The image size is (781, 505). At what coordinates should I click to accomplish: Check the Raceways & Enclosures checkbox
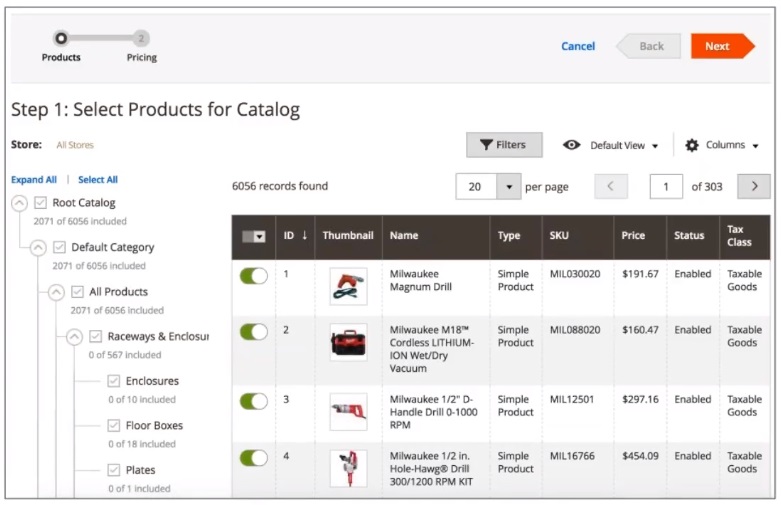click(96, 336)
